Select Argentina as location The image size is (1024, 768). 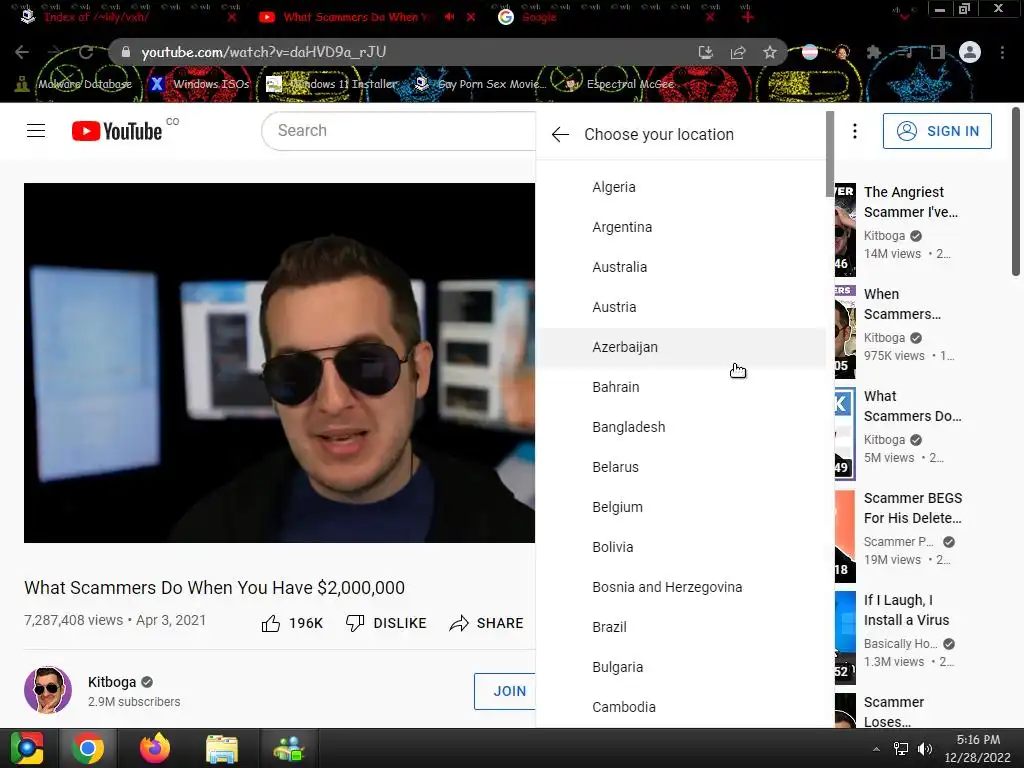(x=680, y=227)
